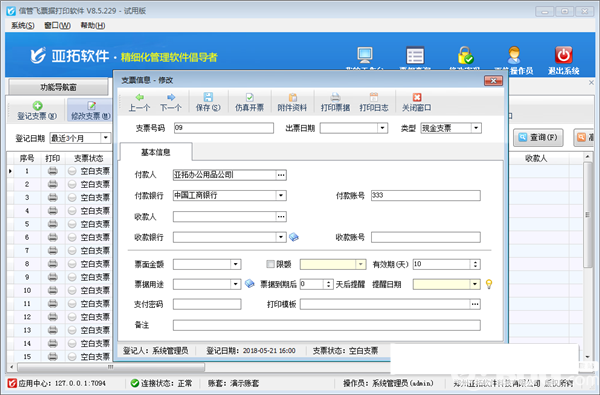Expand the 出票日期 date dropdown
The width and height of the screenshot is (600, 395).
pos(382,128)
